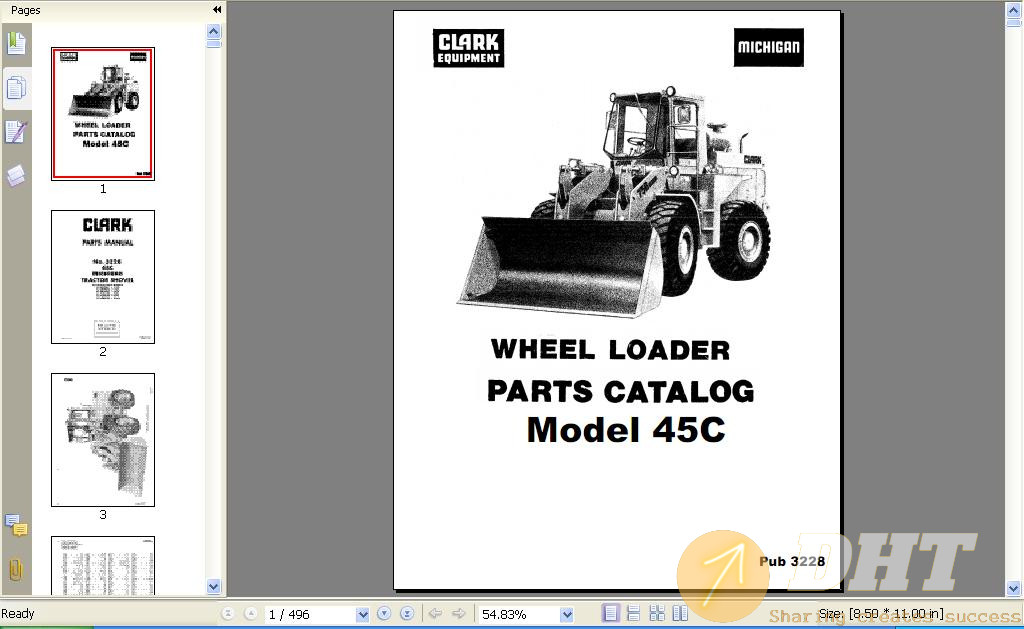This screenshot has width=1024, height=629.
Task: Select page 1 thumbnail
Action: pyautogui.click(x=103, y=114)
